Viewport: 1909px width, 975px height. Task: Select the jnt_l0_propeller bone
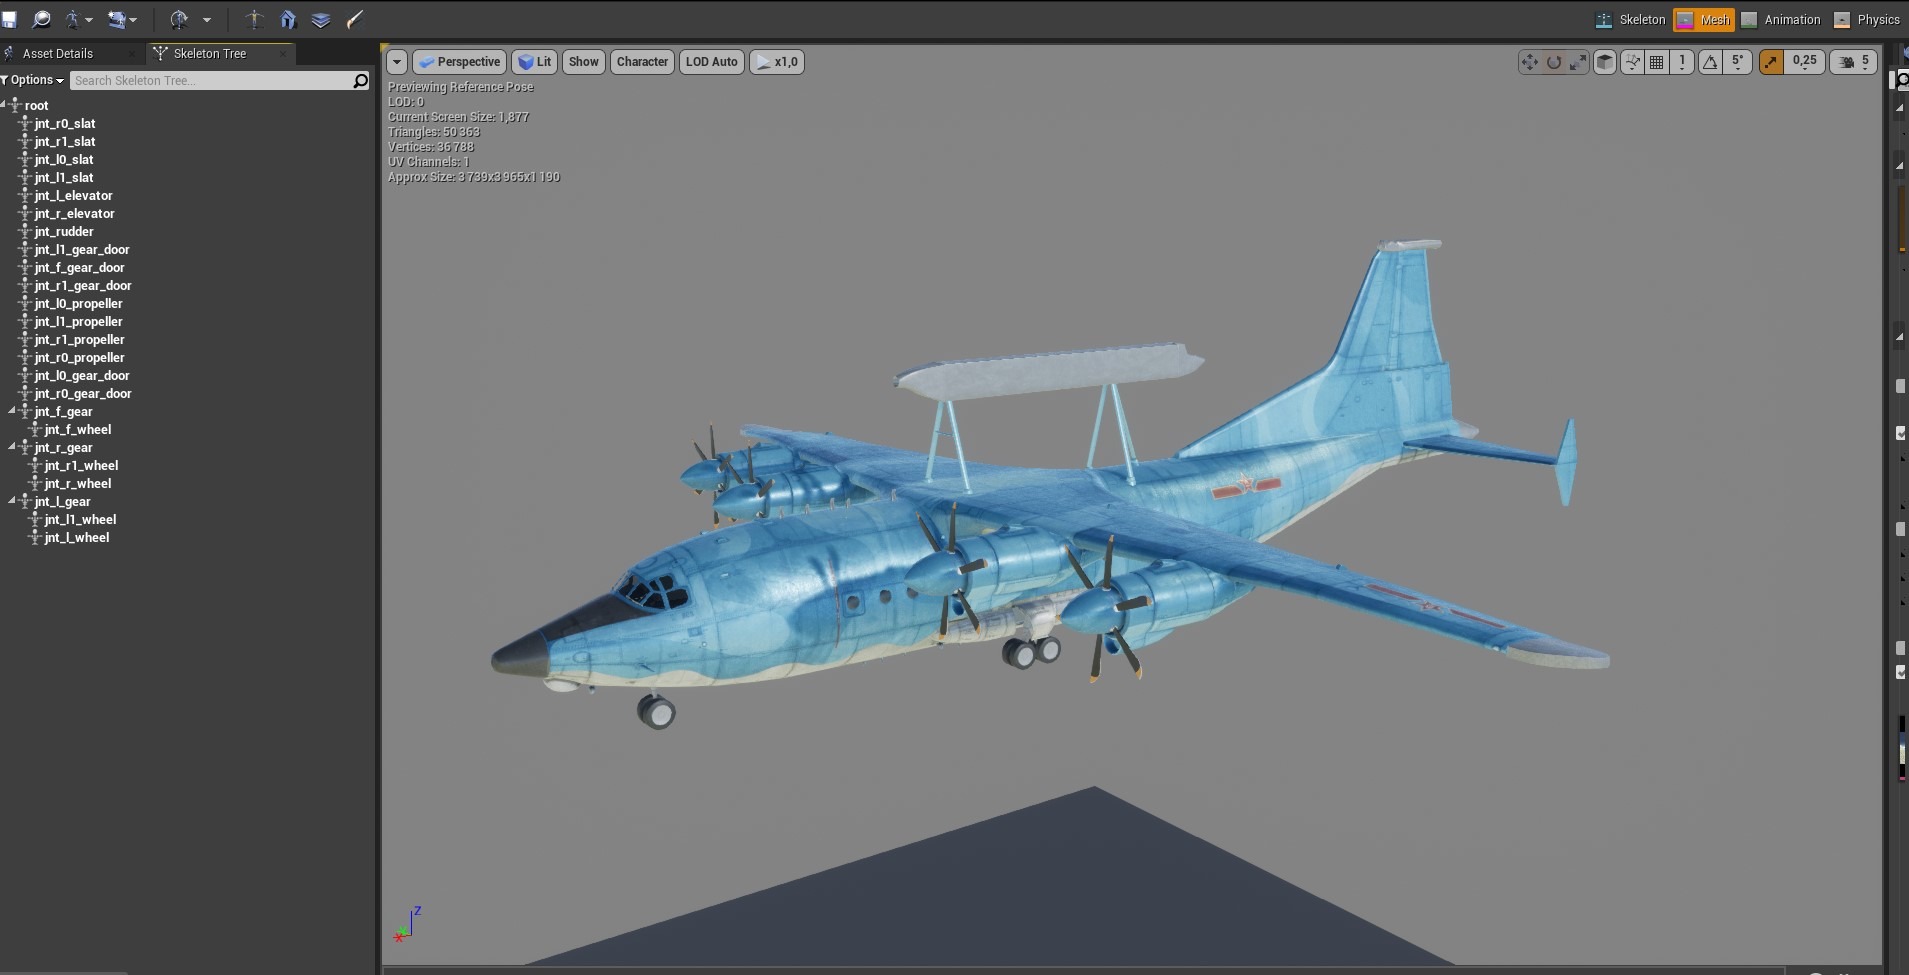click(78, 304)
